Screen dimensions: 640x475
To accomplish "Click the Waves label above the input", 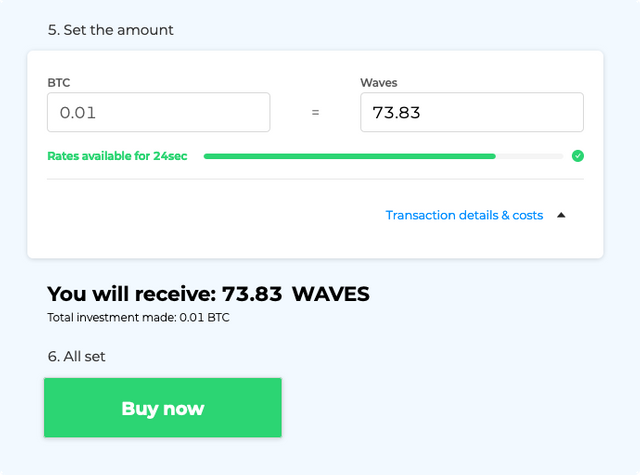I will coord(379,83).
